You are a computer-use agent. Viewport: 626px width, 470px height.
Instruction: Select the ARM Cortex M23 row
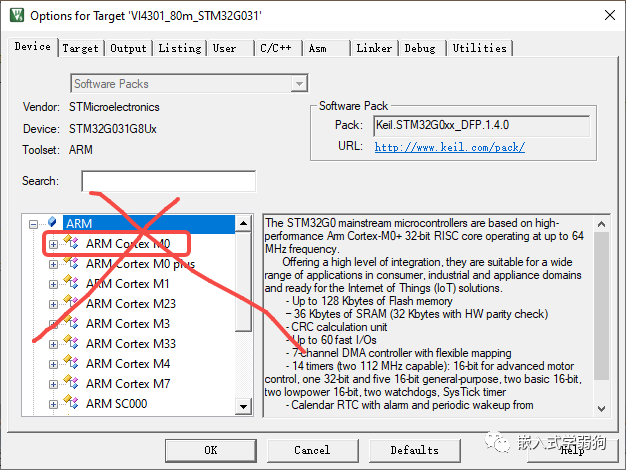131,303
